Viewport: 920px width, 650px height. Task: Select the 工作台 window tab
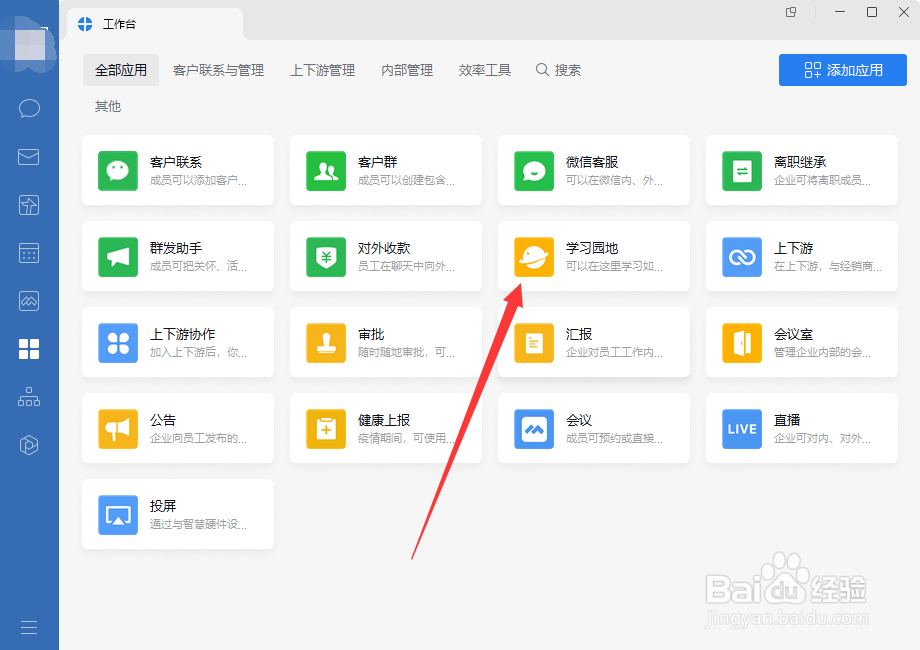pyautogui.click(x=155, y=24)
